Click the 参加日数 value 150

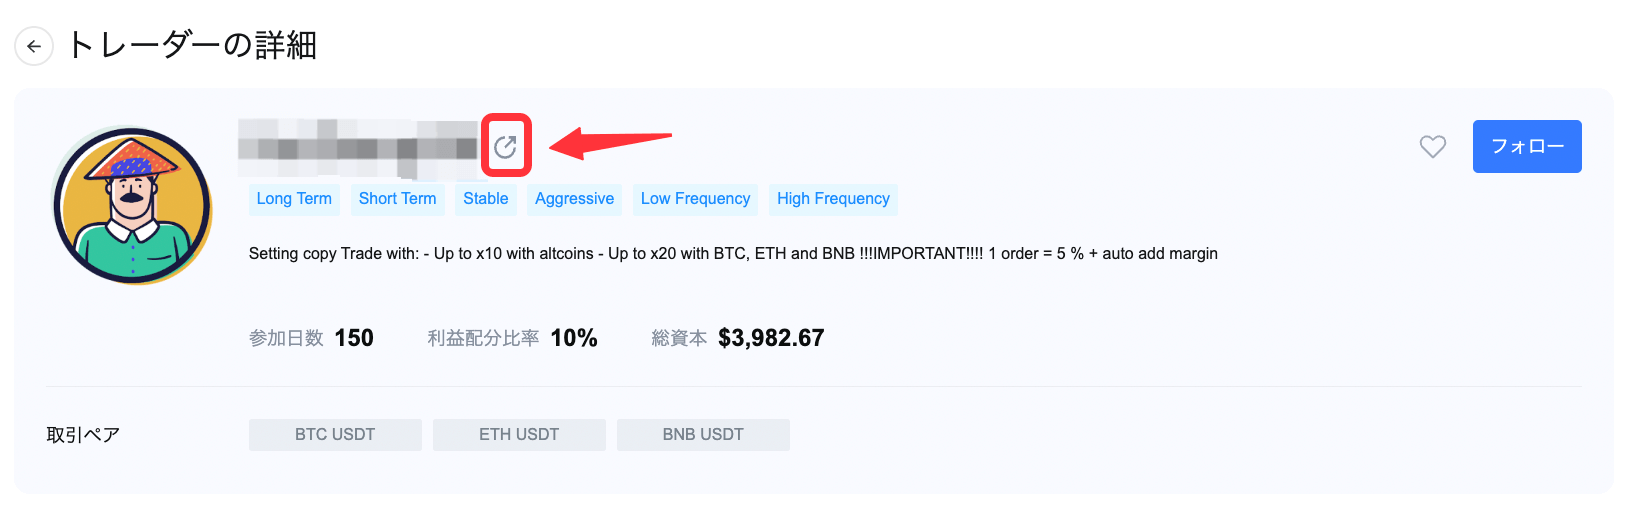tap(354, 338)
